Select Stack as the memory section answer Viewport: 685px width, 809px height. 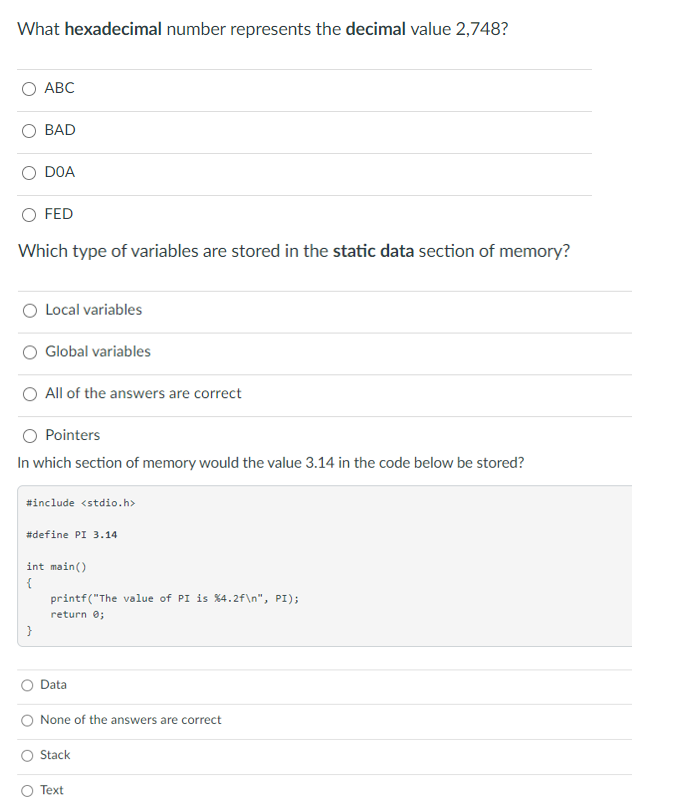coord(29,755)
